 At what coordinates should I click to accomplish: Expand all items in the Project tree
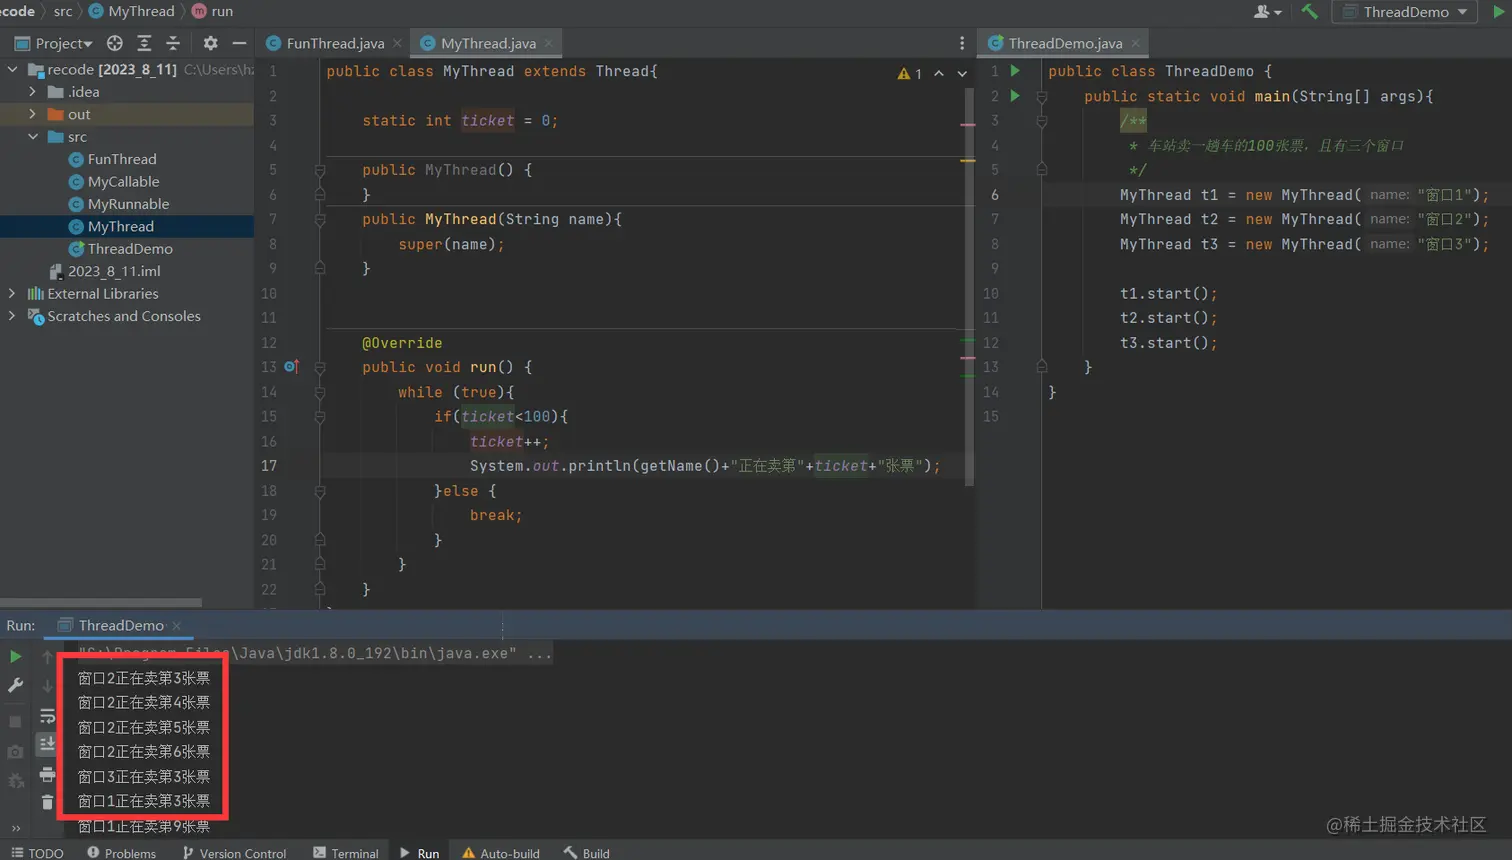tap(144, 43)
